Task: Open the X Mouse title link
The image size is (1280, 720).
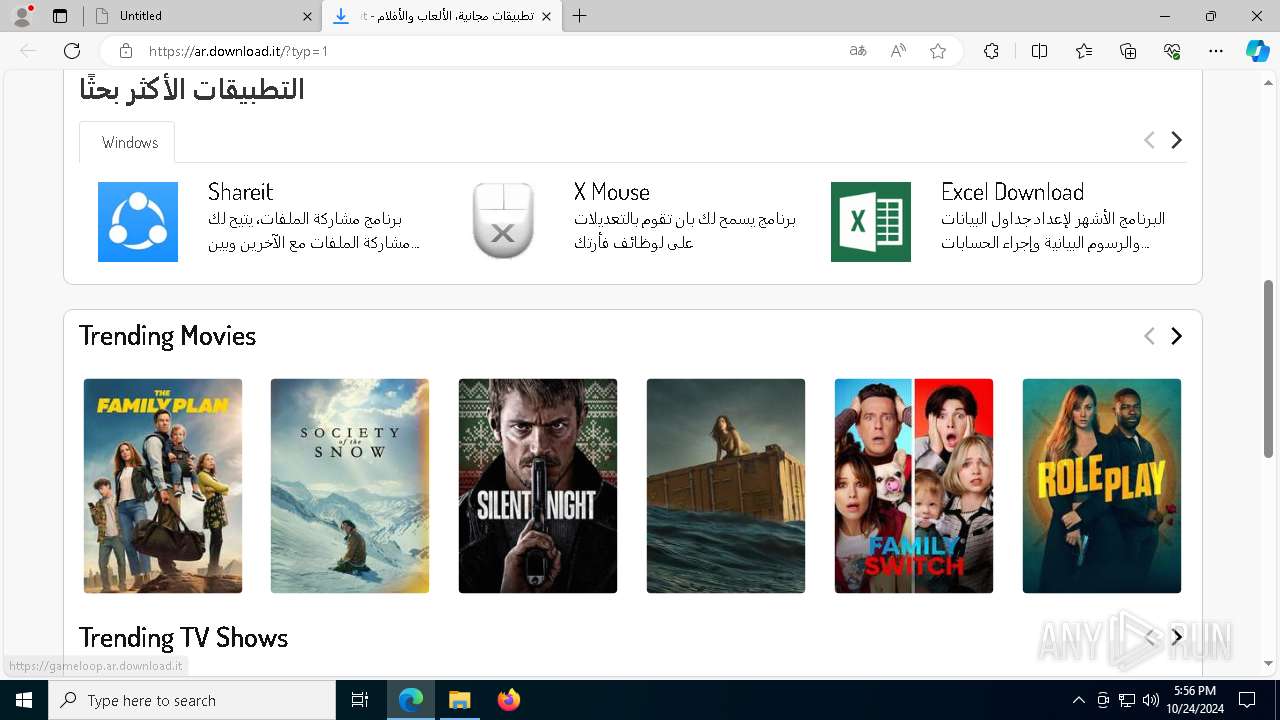Action: (x=612, y=192)
